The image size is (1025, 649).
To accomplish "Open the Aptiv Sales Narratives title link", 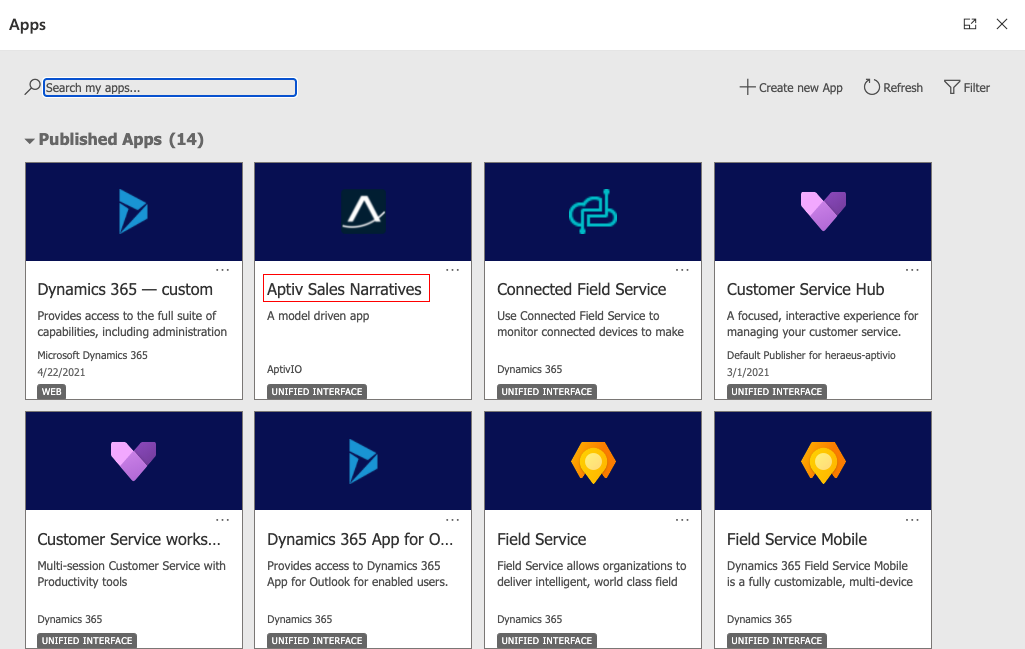I will click(344, 289).
